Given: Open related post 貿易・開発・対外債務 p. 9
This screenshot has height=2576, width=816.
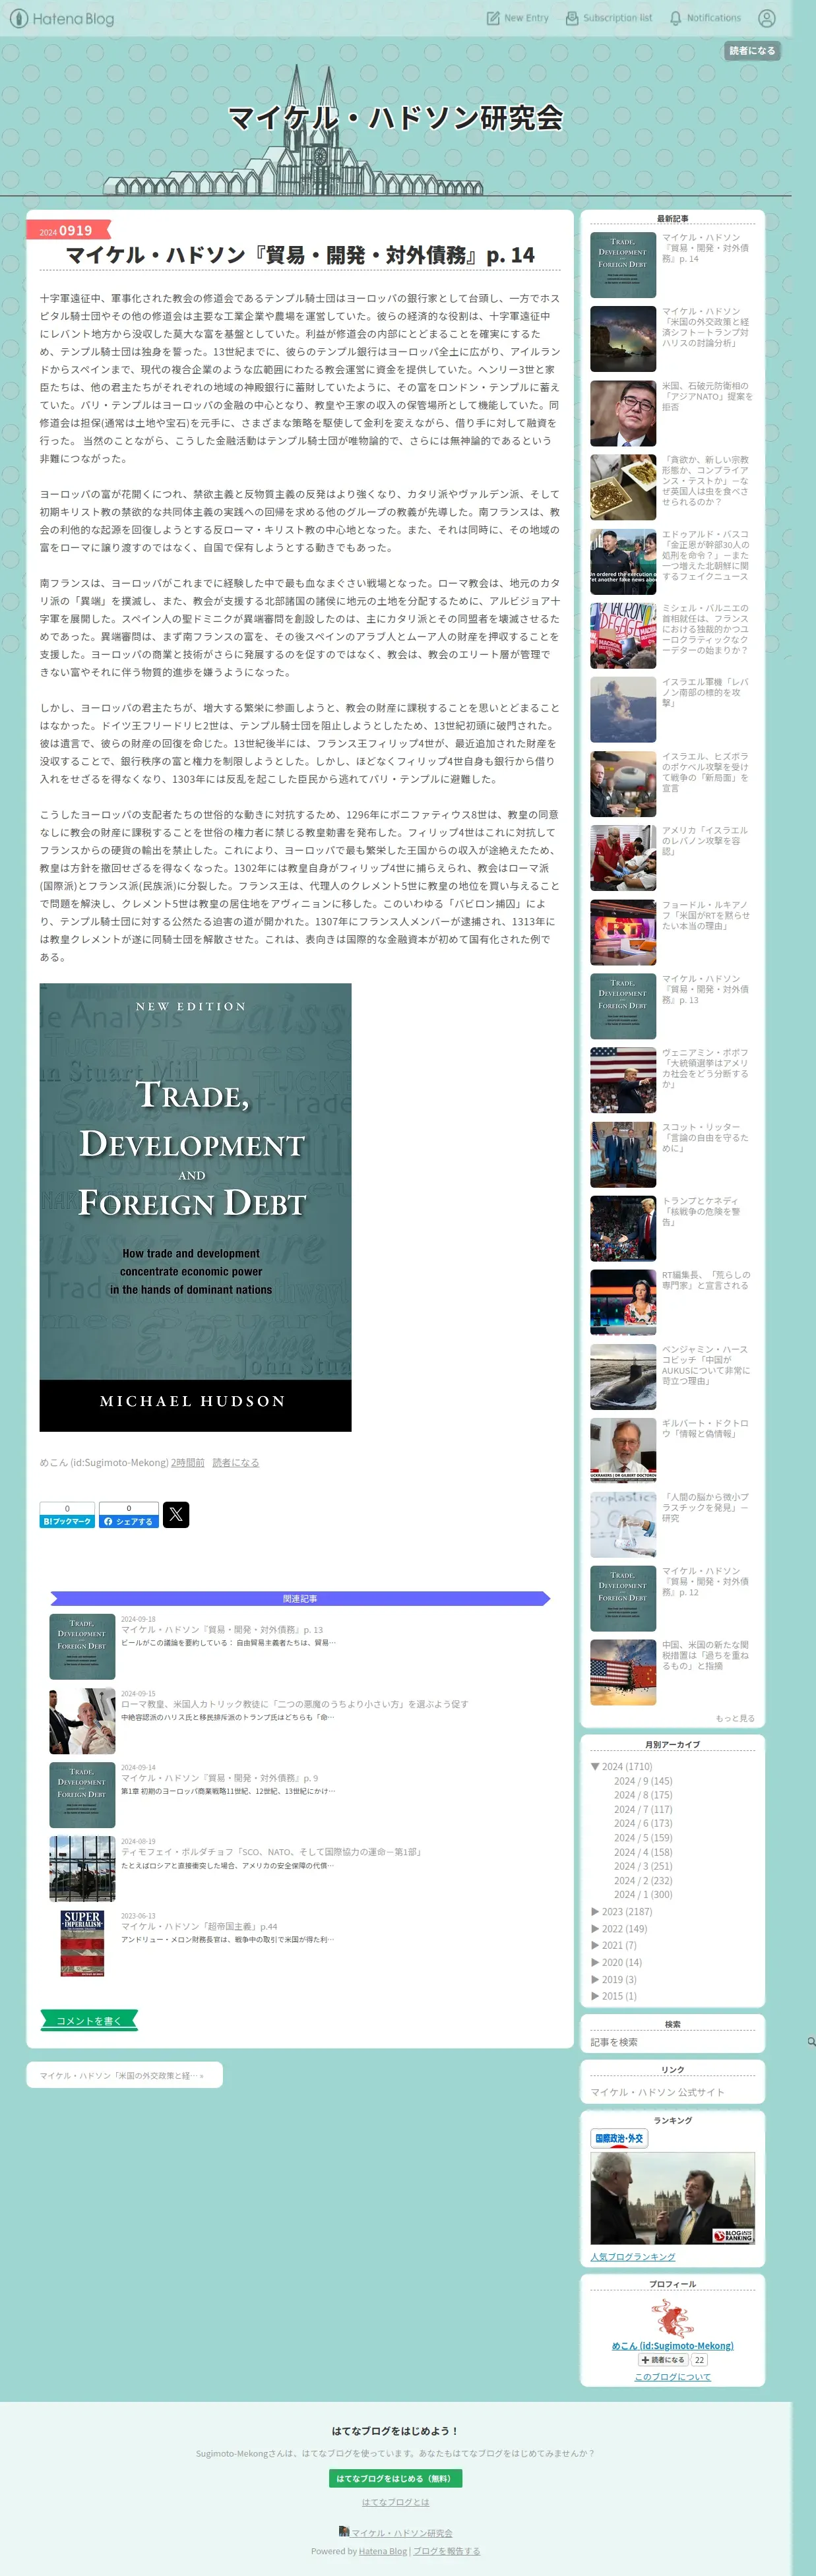Looking at the screenshot, I should tap(220, 1778).
